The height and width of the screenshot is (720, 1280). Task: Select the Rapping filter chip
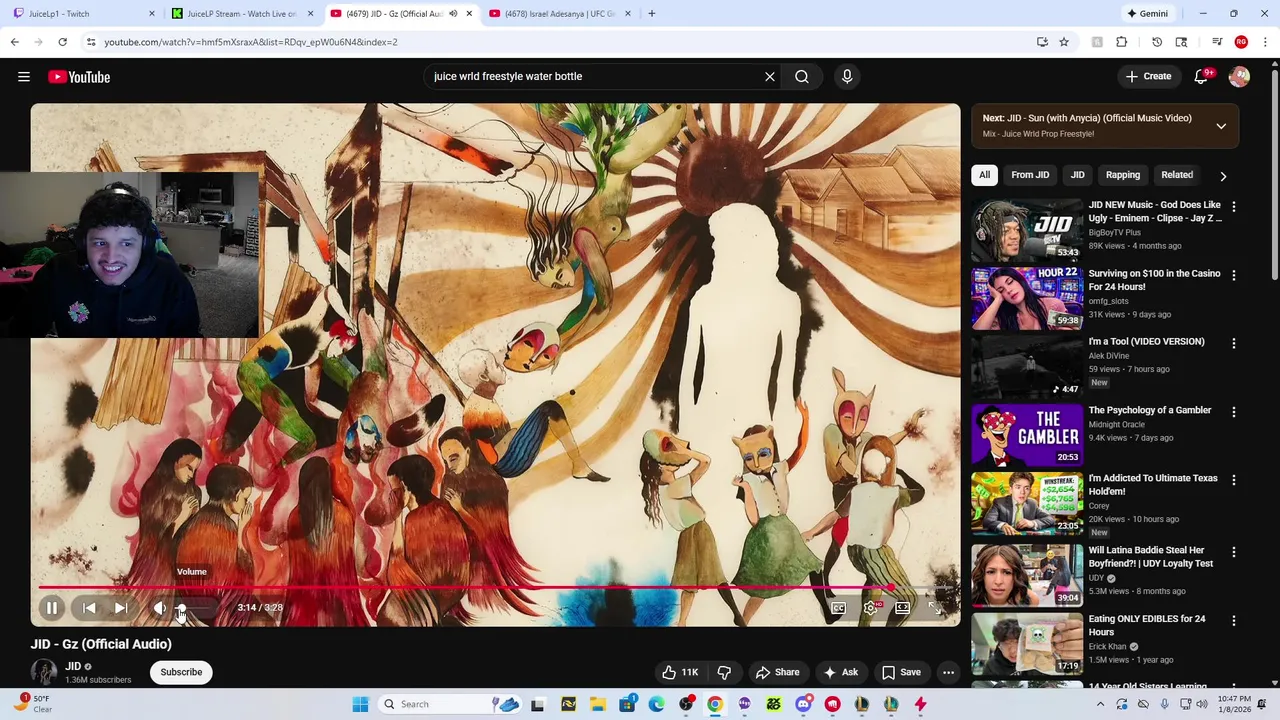(x=1123, y=175)
